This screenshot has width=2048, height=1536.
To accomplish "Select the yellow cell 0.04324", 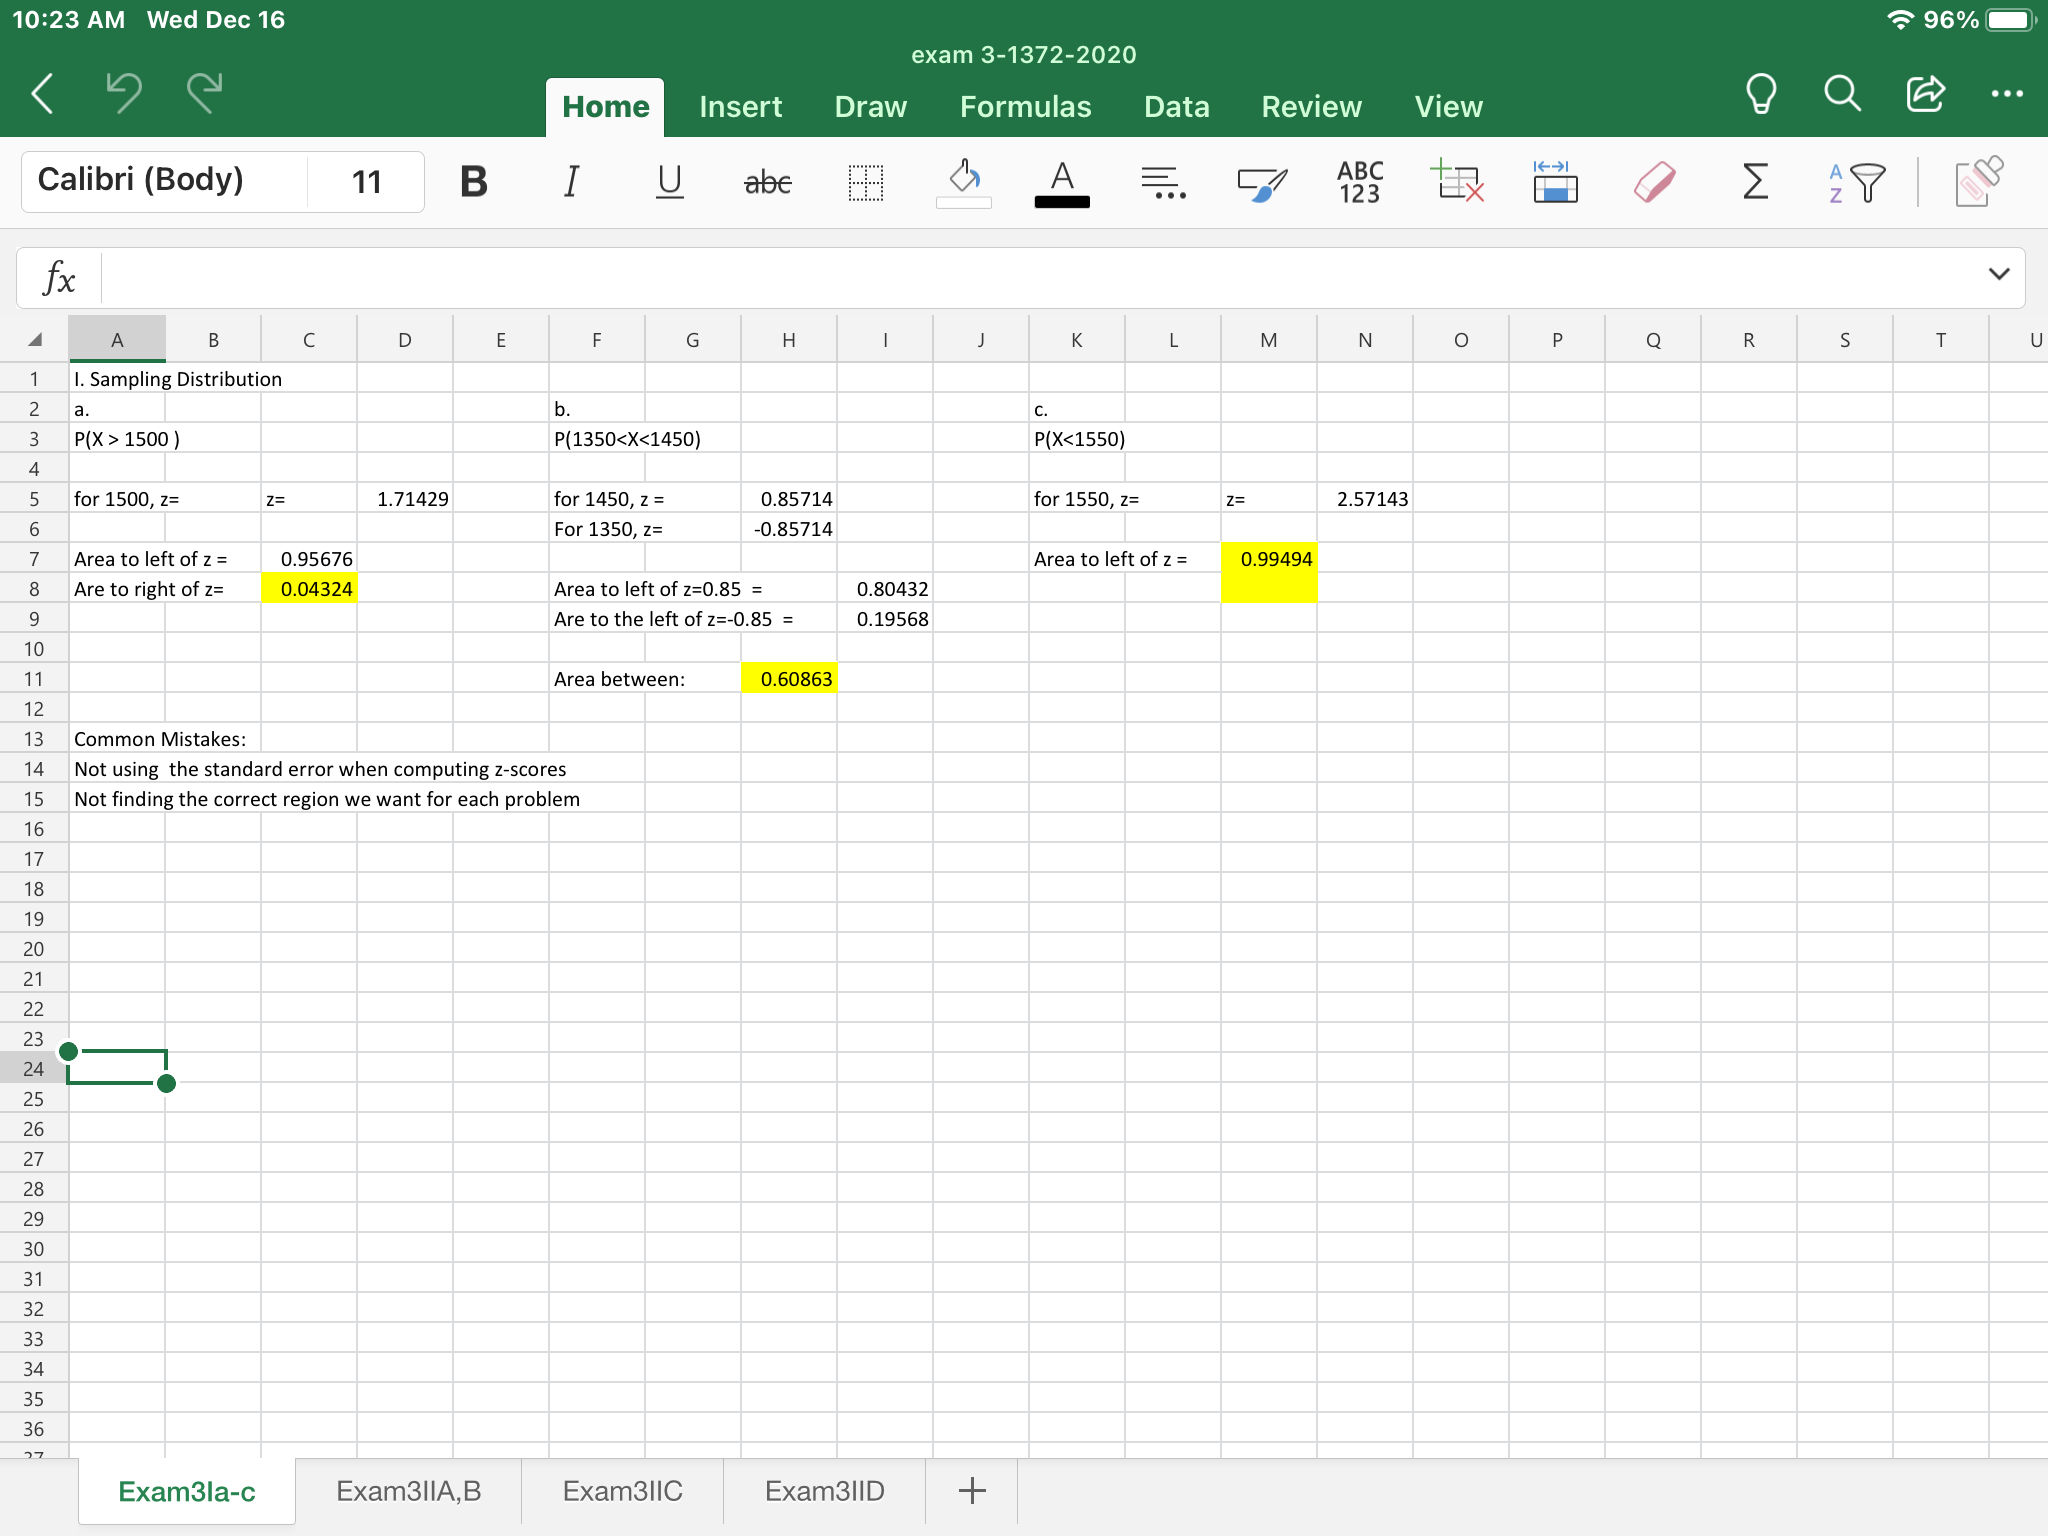I will (x=309, y=589).
